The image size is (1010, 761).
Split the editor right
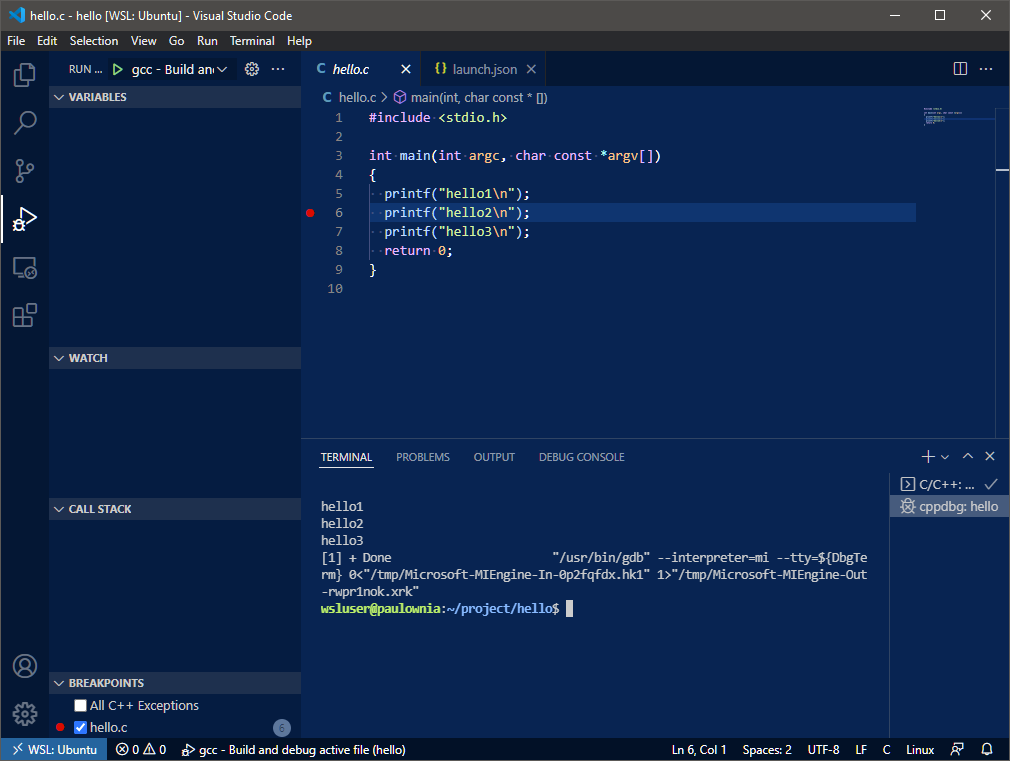pyautogui.click(x=960, y=69)
